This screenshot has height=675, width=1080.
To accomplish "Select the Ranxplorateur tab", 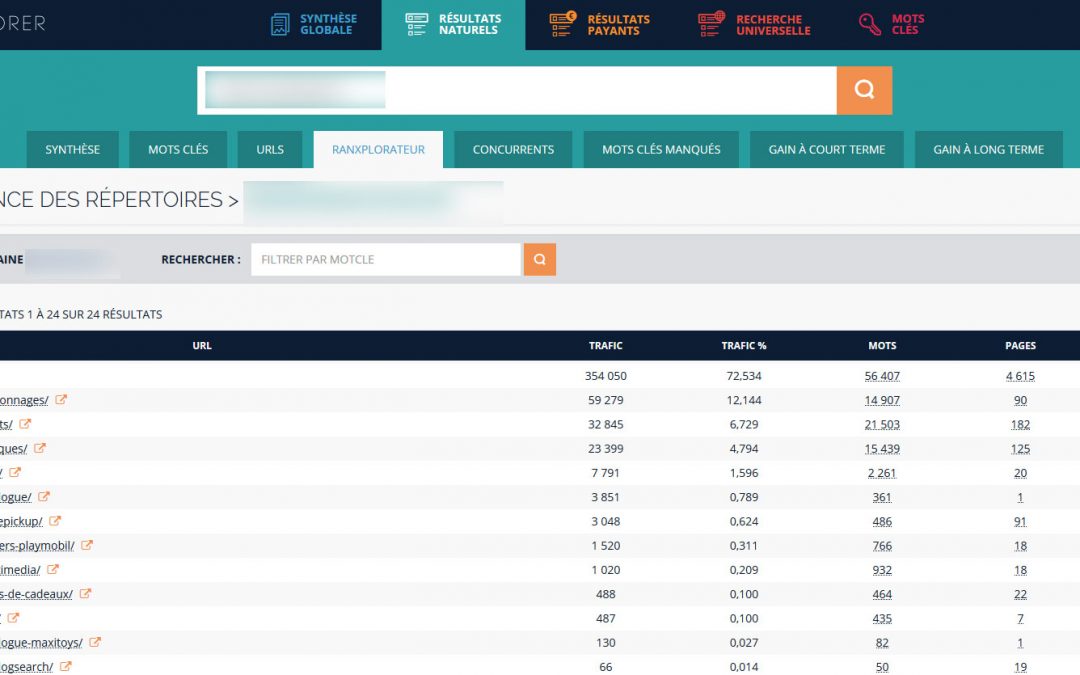I will coord(378,149).
